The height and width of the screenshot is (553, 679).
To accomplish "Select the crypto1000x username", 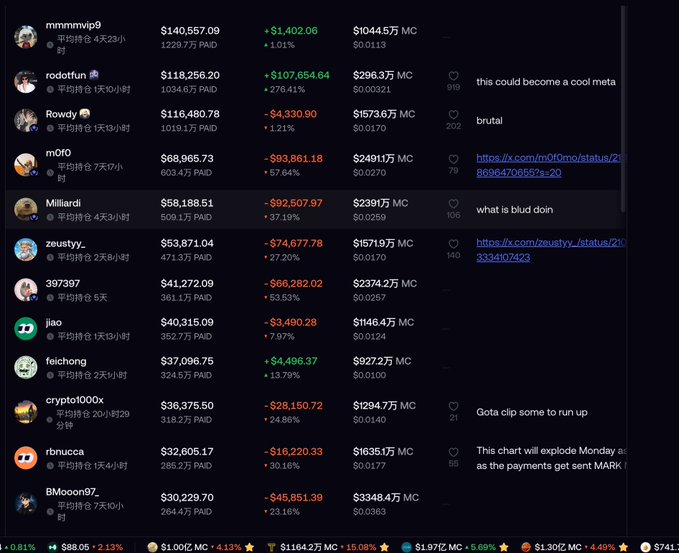I will pos(74,400).
